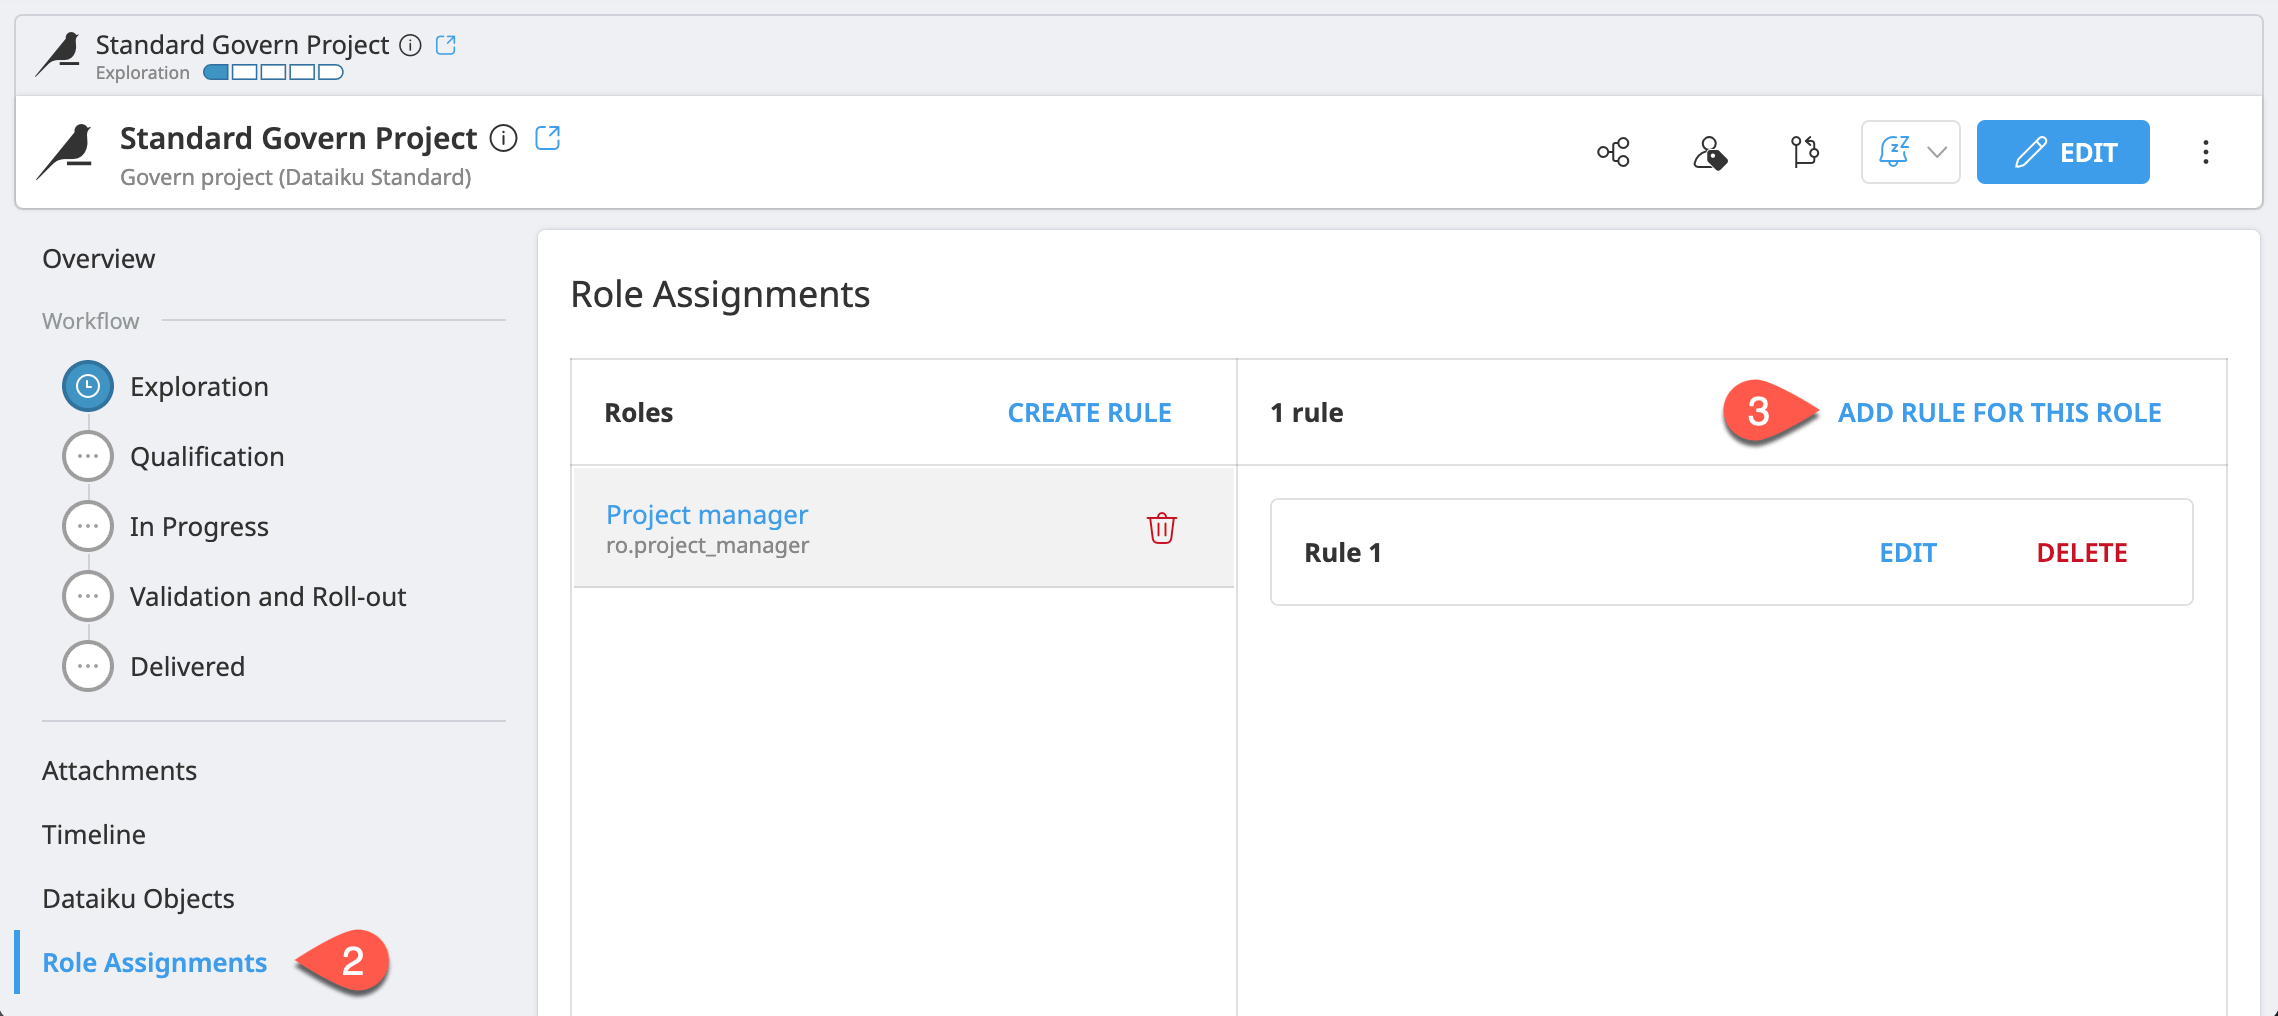Image resolution: width=2278 pixels, height=1016 pixels.
Task: Delete Project manager role with trash icon
Action: tap(1161, 528)
